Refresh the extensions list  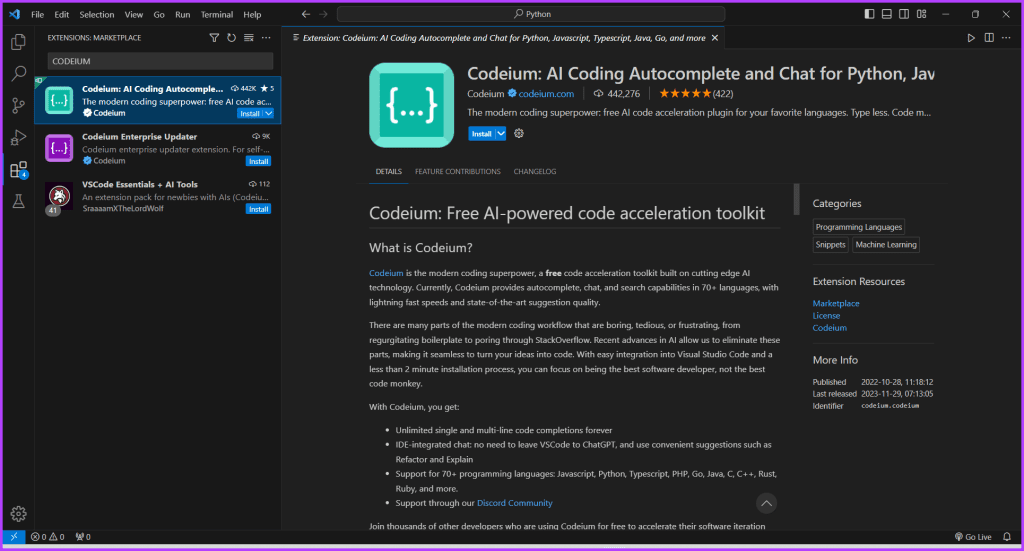pyautogui.click(x=231, y=38)
